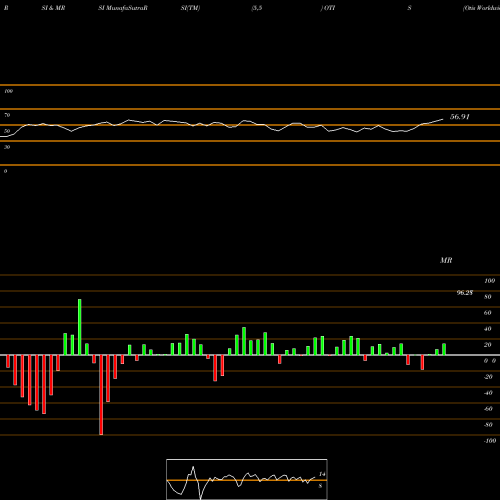Click the RSI 100 level label
500x500 pixels.
click(x=9, y=91)
